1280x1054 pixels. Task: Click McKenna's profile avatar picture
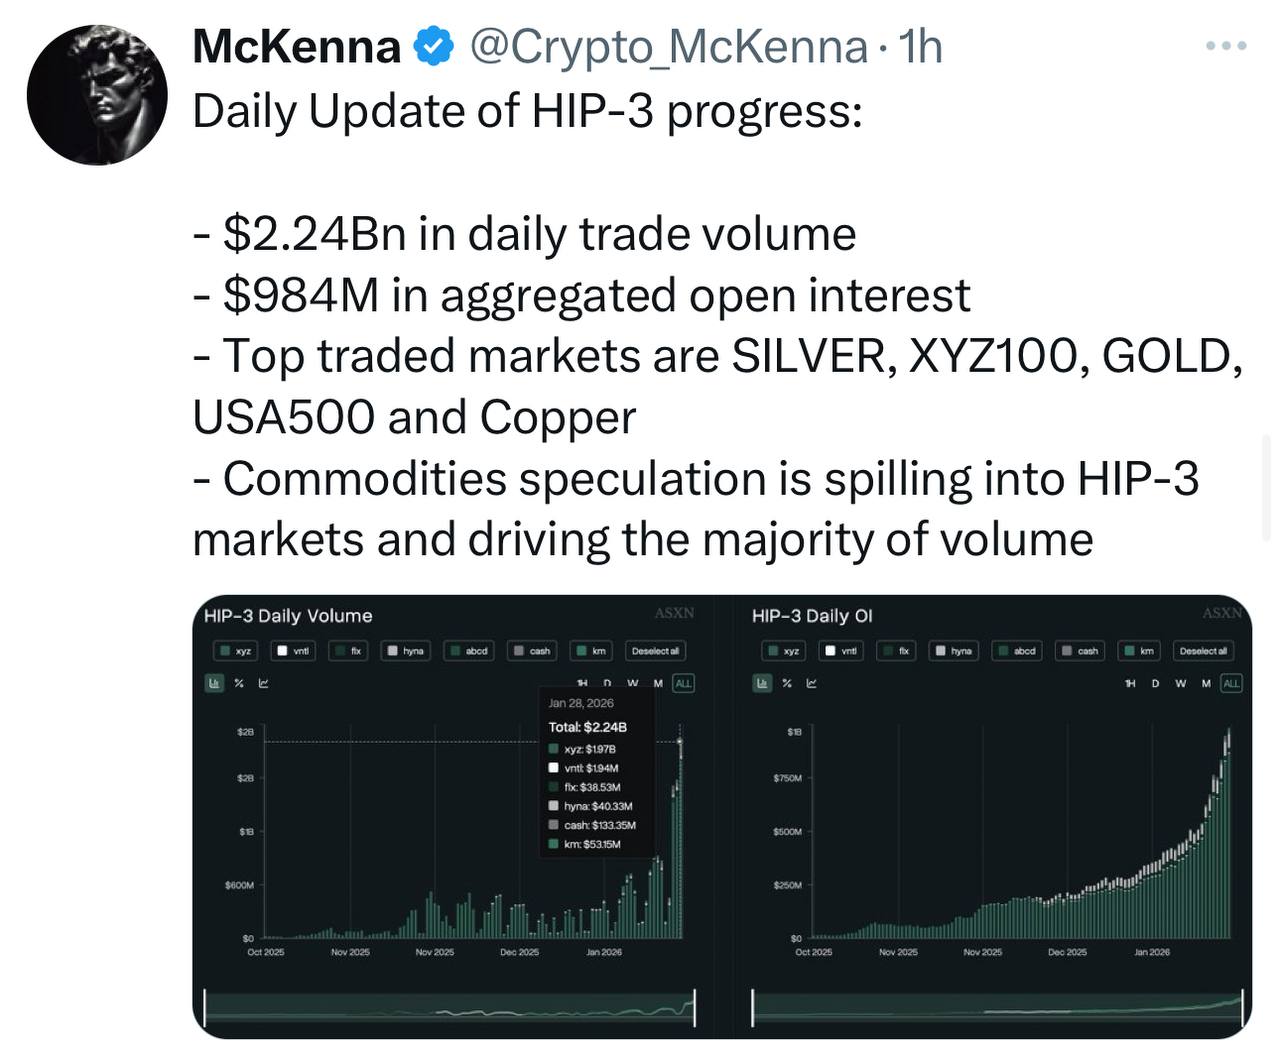(97, 94)
